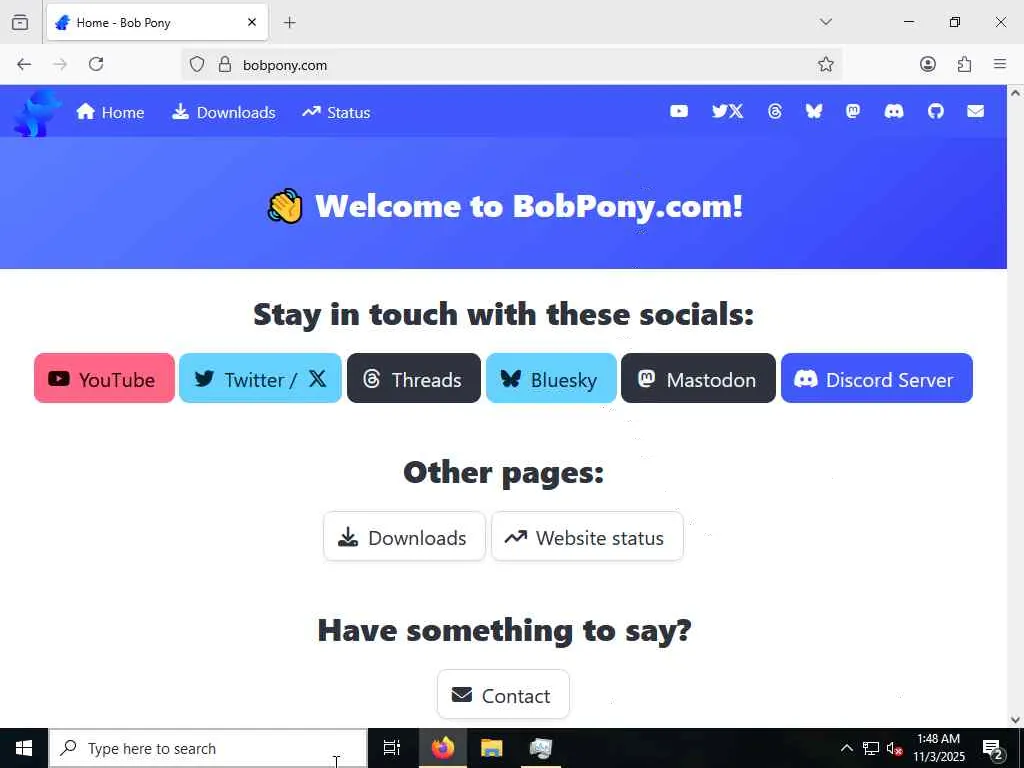Click the Discord Server button
Screen dimensions: 1024x768
tap(877, 378)
